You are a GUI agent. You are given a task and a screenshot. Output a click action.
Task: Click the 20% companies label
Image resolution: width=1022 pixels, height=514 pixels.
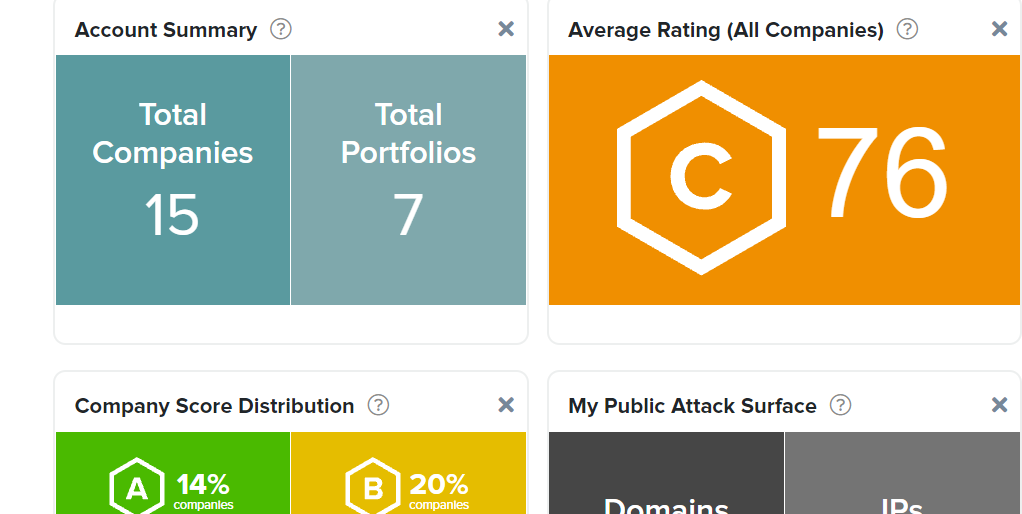439,491
